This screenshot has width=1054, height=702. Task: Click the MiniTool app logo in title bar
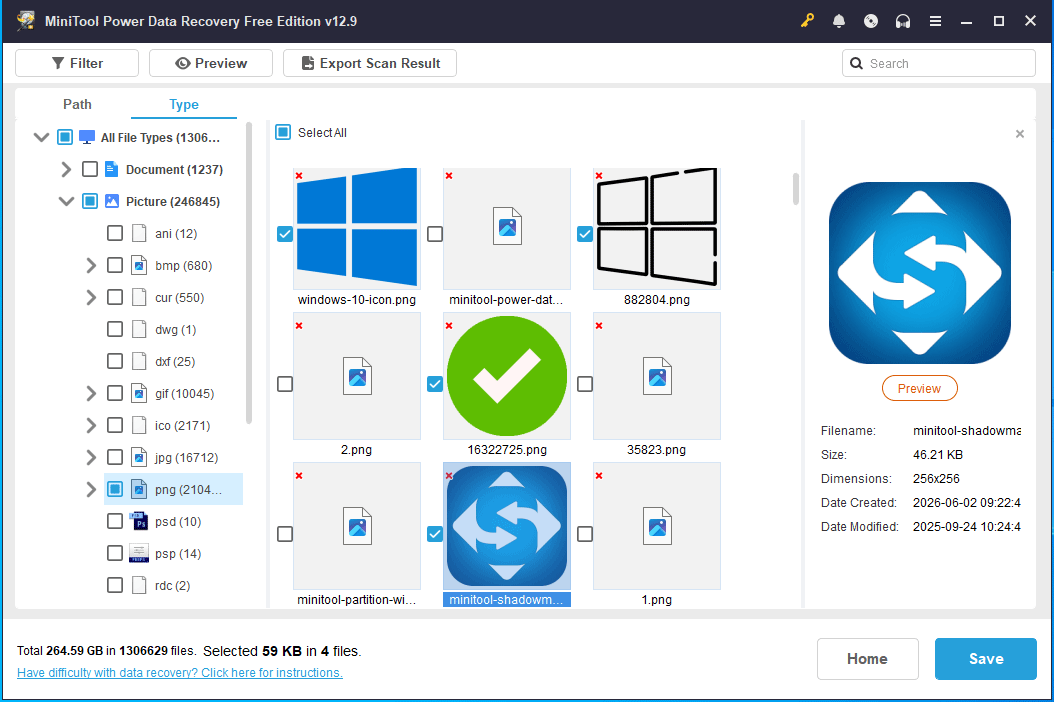pos(26,21)
